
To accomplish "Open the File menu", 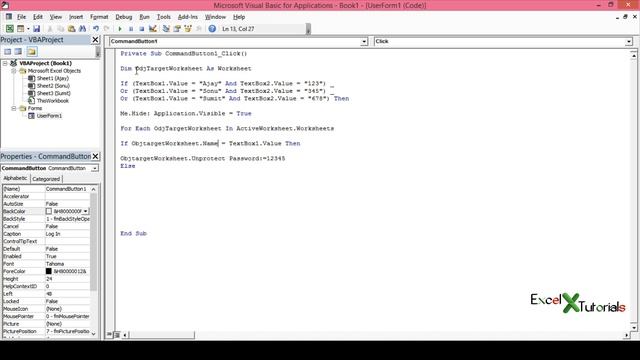I will (21, 17).
